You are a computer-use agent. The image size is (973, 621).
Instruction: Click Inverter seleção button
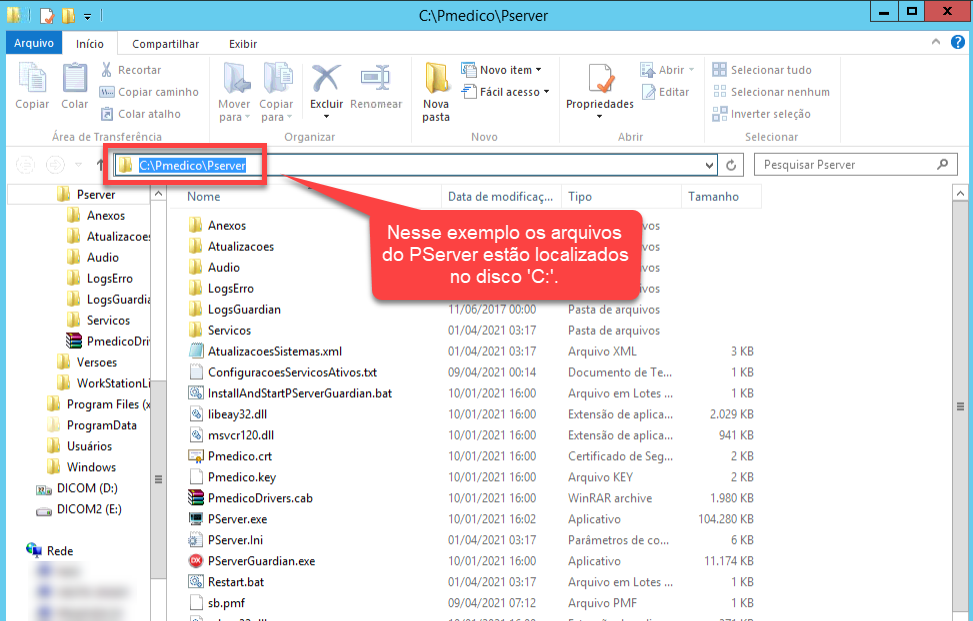click(761, 114)
